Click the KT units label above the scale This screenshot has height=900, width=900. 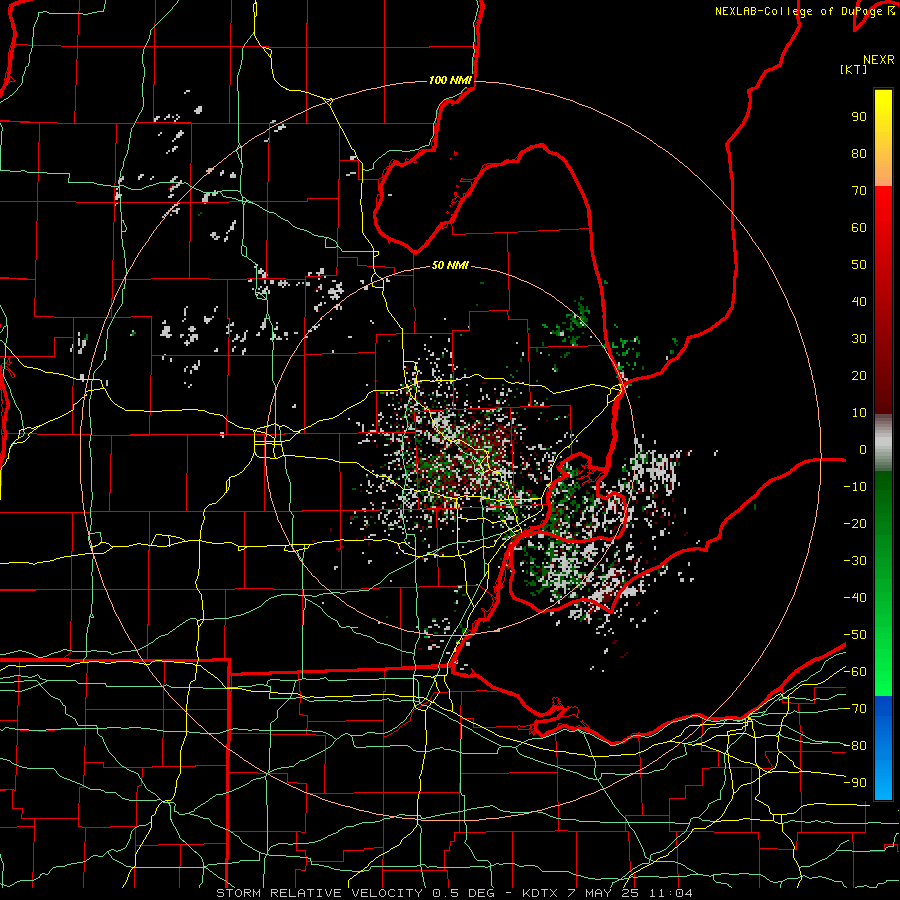(x=853, y=69)
